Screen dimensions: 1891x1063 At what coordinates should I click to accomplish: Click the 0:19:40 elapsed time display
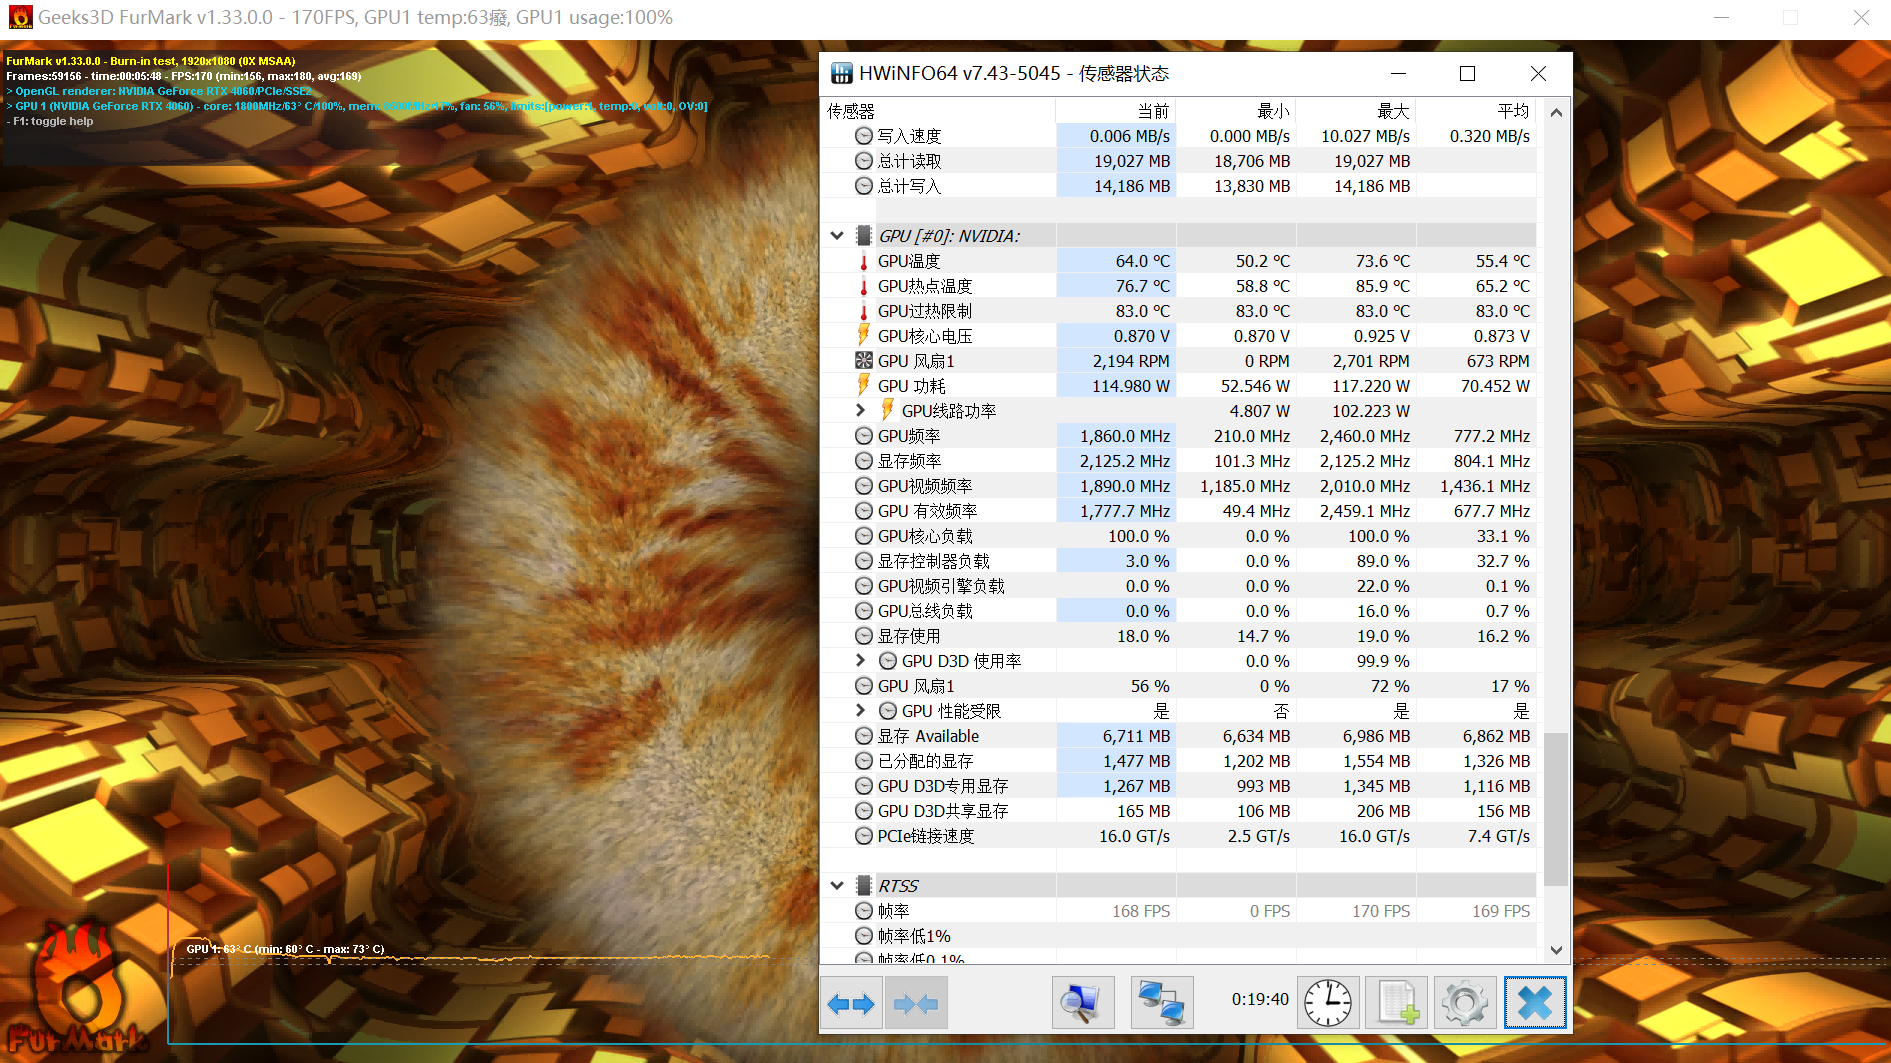click(x=1260, y=1000)
